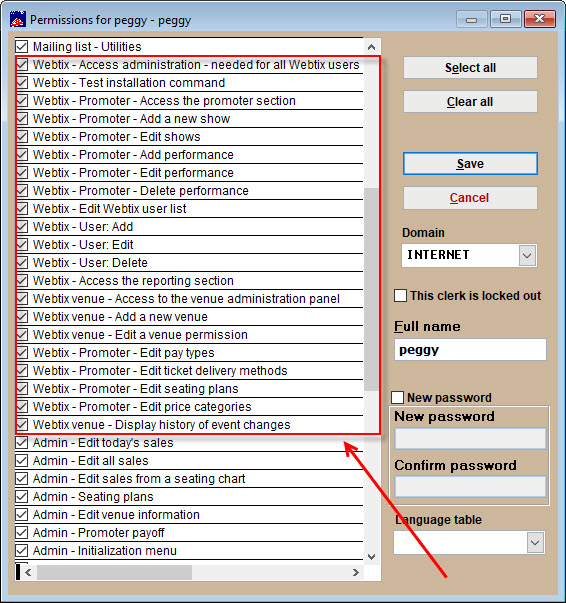This screenshot has width=566, height=603.
Task: Minimize the Permissions window
Action: pyautogui.click(x=472, y=19)
